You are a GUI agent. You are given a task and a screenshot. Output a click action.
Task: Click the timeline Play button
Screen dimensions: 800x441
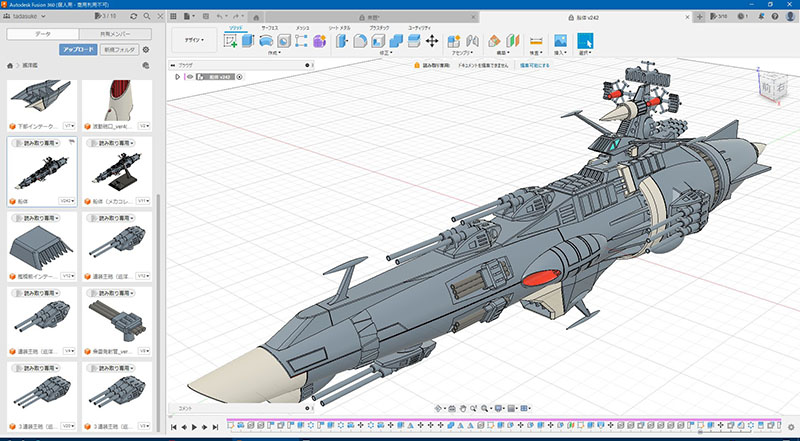tap(194, 427)
